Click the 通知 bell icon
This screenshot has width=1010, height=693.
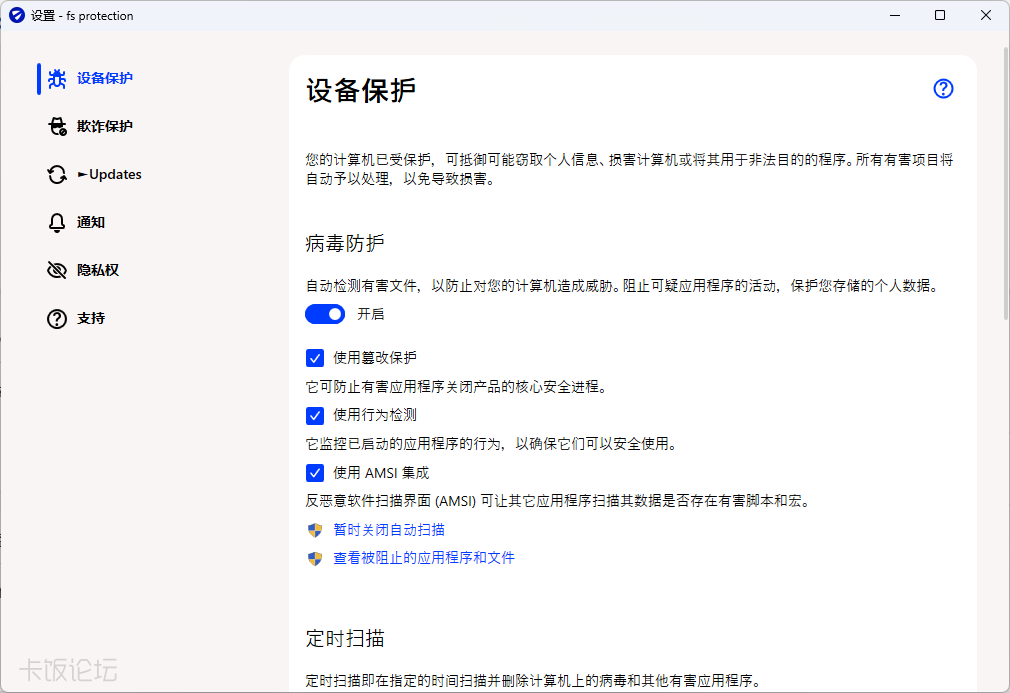click(x=57, y=223)
